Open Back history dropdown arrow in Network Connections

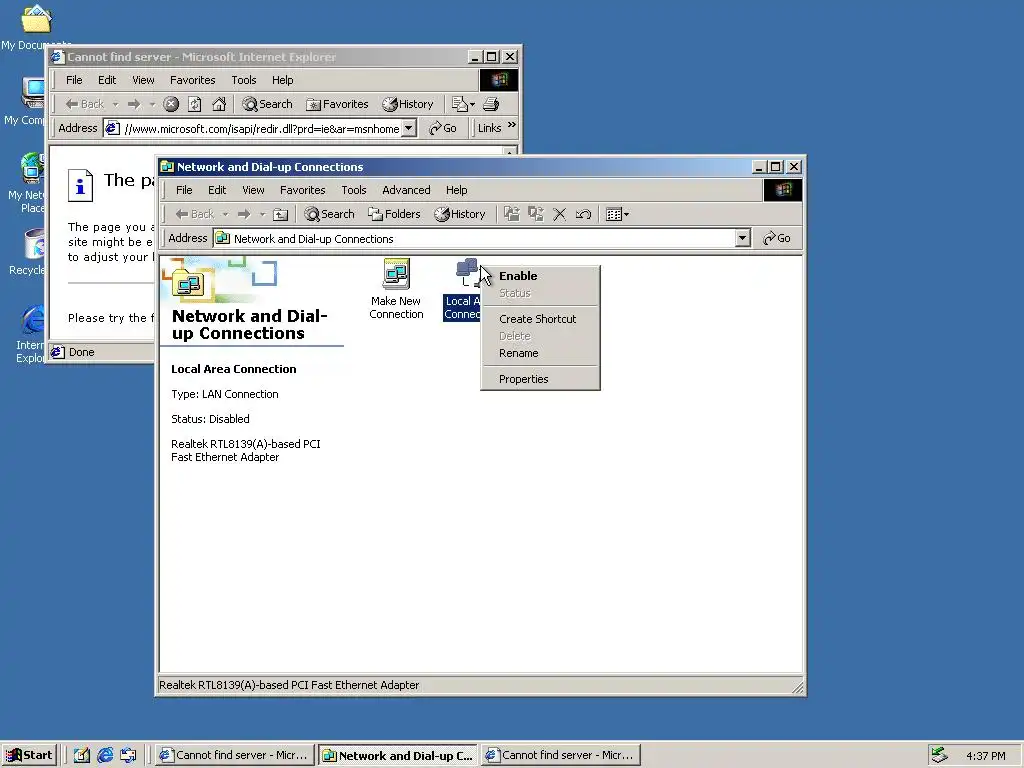tap(225, 214)
